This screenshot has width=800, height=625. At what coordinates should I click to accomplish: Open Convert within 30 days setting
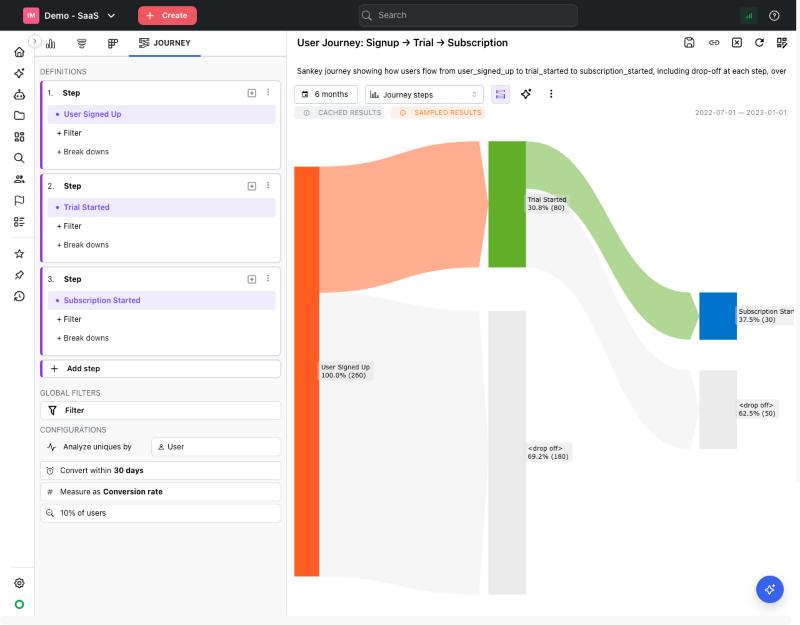coord(160,470)
